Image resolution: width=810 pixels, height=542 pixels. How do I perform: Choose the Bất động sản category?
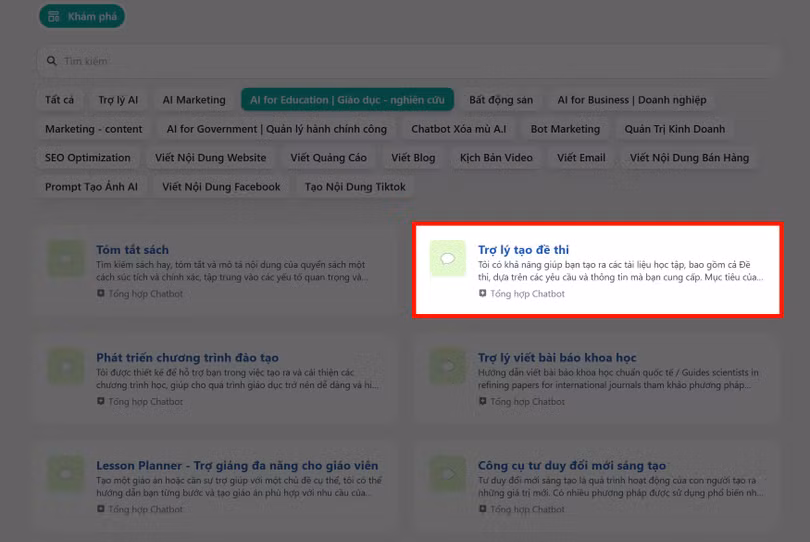(x=501, y=100)
